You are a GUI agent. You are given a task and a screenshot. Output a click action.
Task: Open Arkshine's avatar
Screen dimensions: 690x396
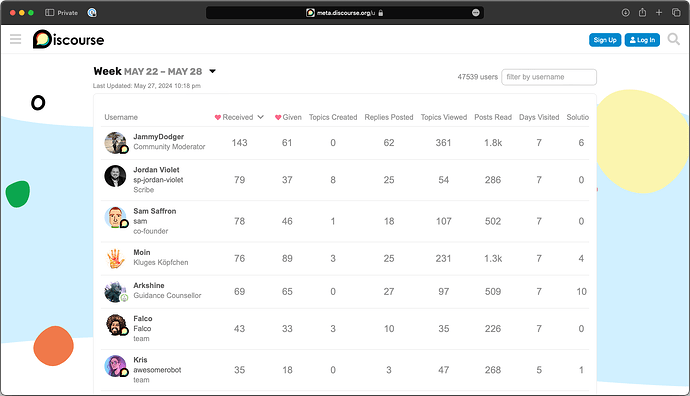tap(115, 291)
